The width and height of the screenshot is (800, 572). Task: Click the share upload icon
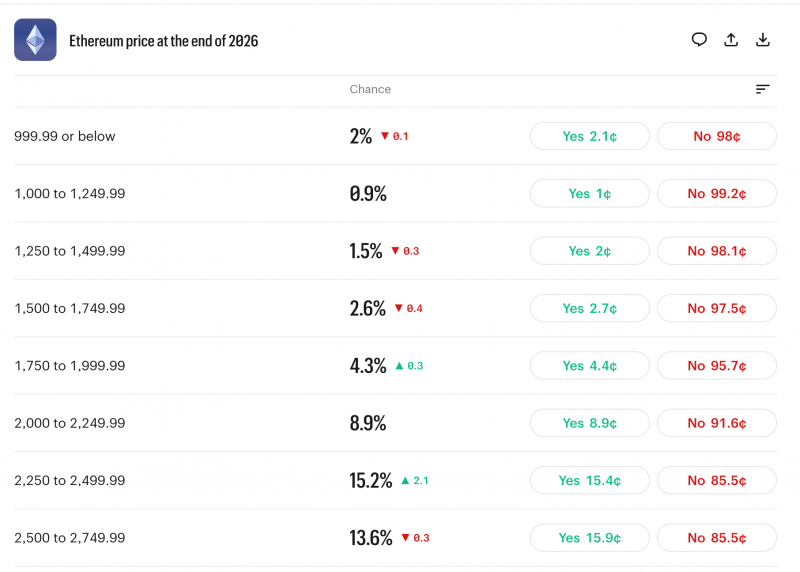(x=731, y=40)
